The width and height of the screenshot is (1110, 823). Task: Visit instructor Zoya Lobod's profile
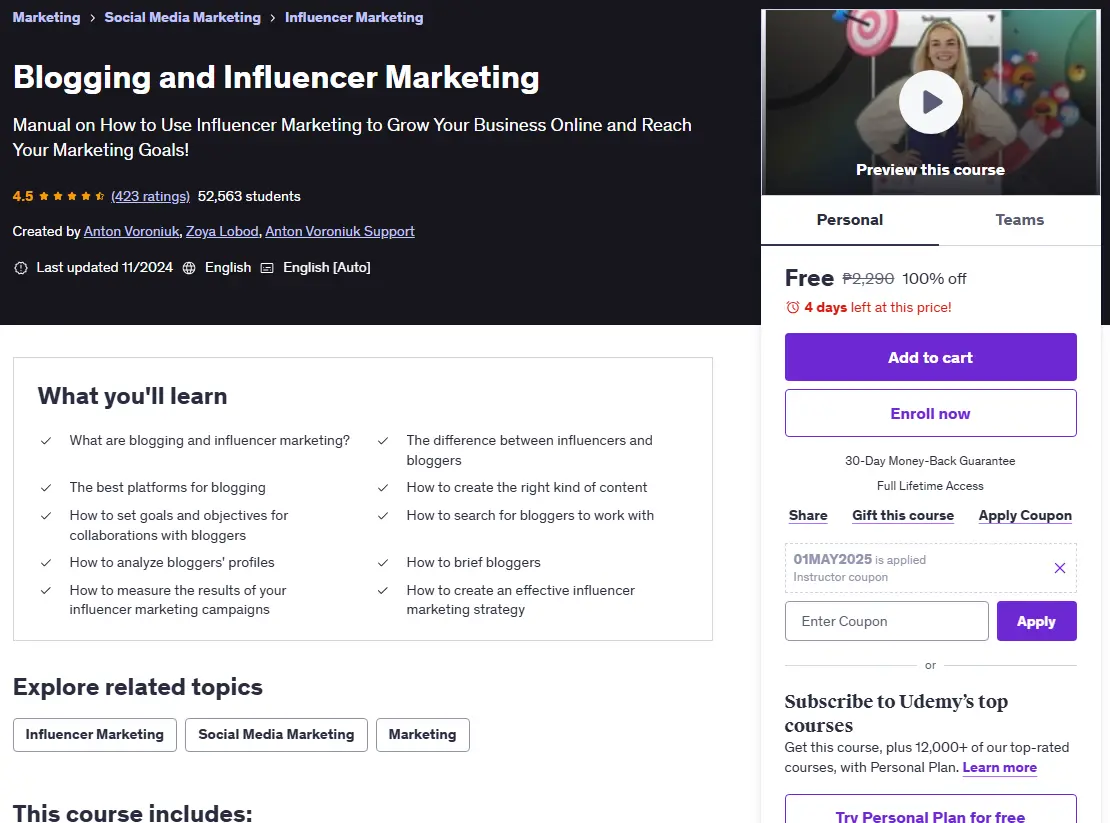click(222, 231)
